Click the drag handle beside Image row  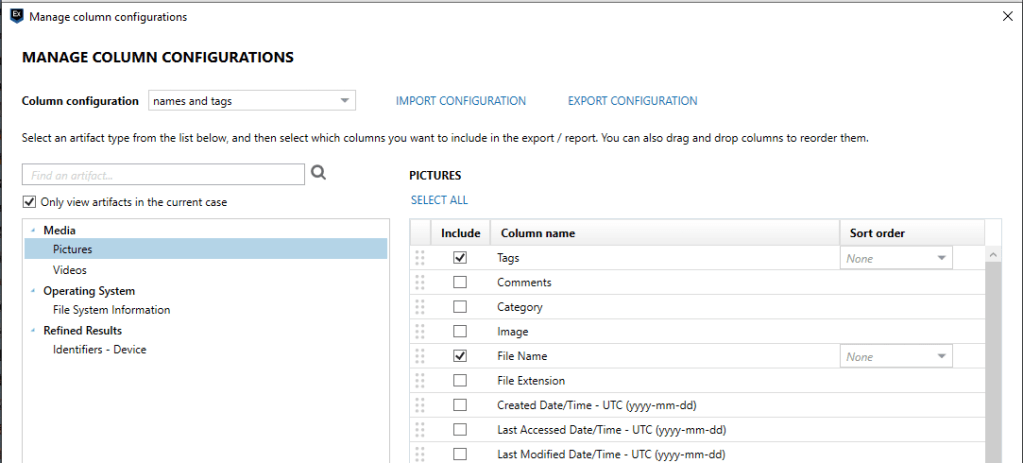click(420, 331)
